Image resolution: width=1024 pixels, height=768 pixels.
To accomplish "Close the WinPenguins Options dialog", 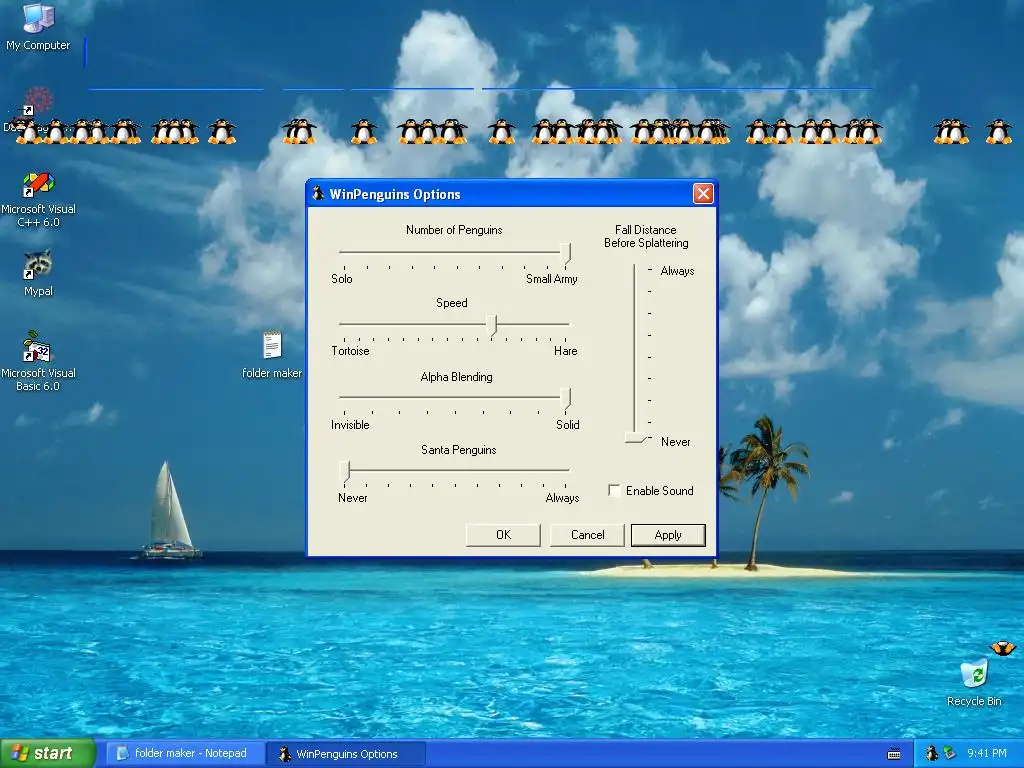I will pyautogui.click(x=703, y=193).
